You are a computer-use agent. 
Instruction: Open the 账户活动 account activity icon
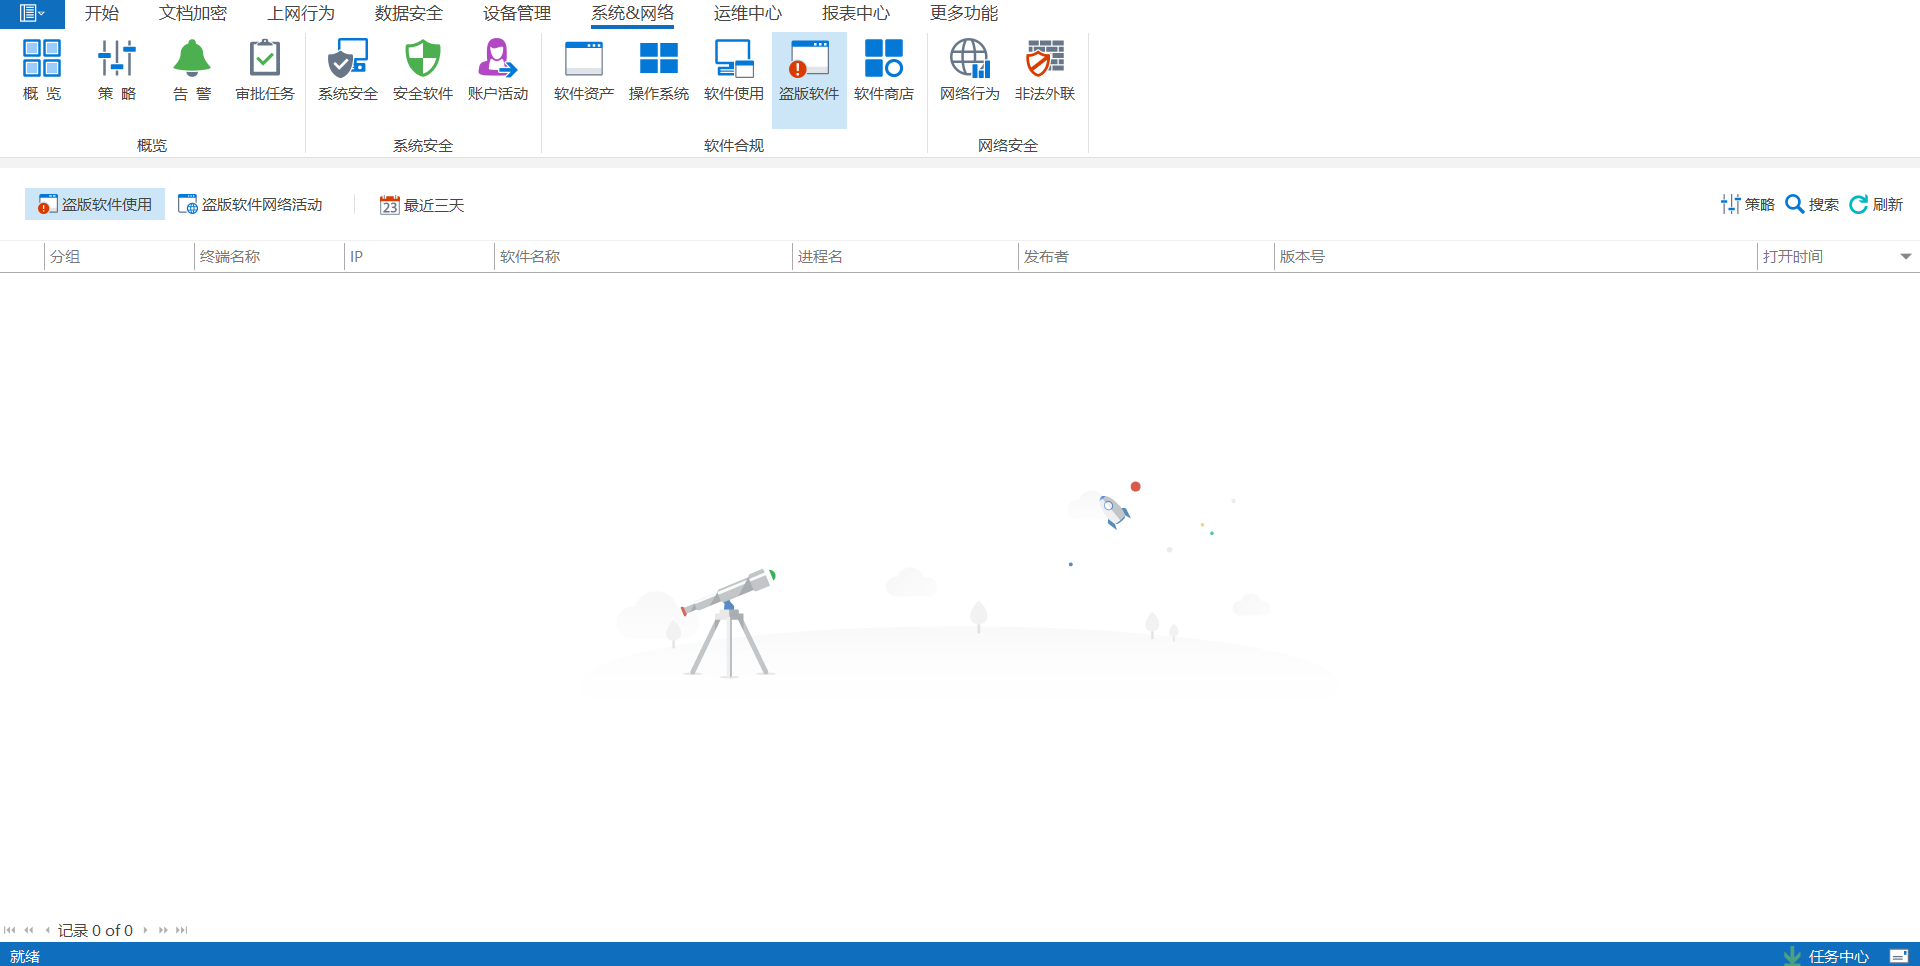[x=498, y=70]
